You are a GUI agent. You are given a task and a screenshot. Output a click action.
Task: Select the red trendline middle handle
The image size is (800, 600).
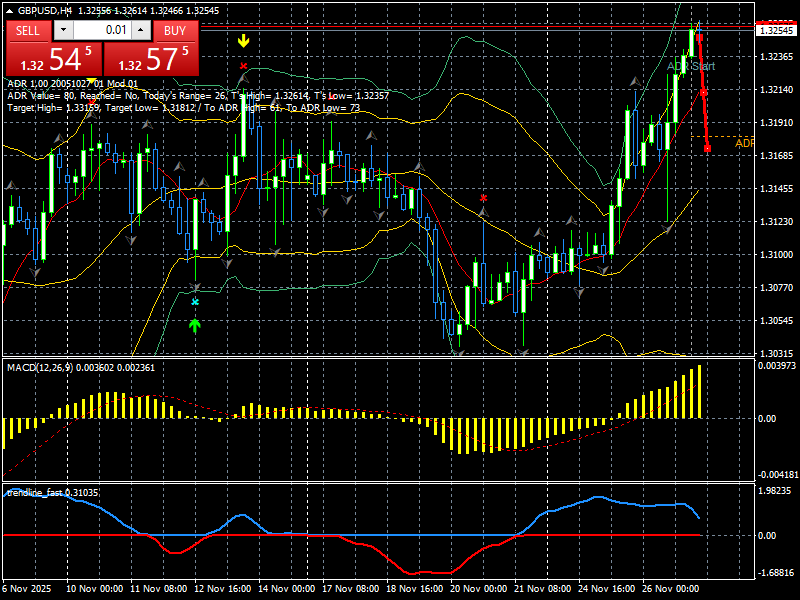704,92
